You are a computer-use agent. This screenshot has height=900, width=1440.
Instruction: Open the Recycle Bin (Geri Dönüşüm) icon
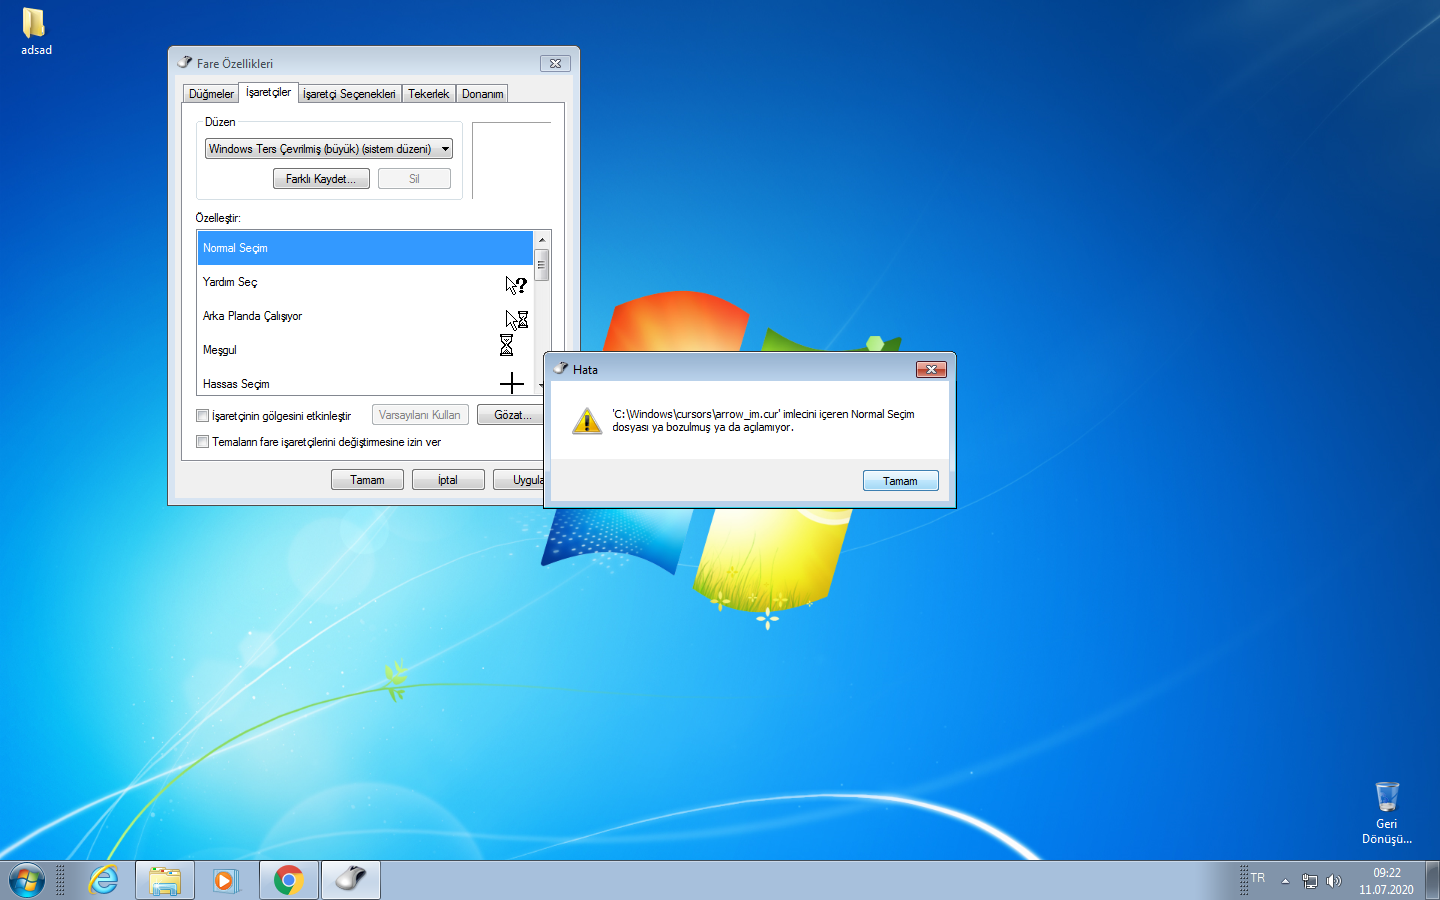coord(1386,813)
